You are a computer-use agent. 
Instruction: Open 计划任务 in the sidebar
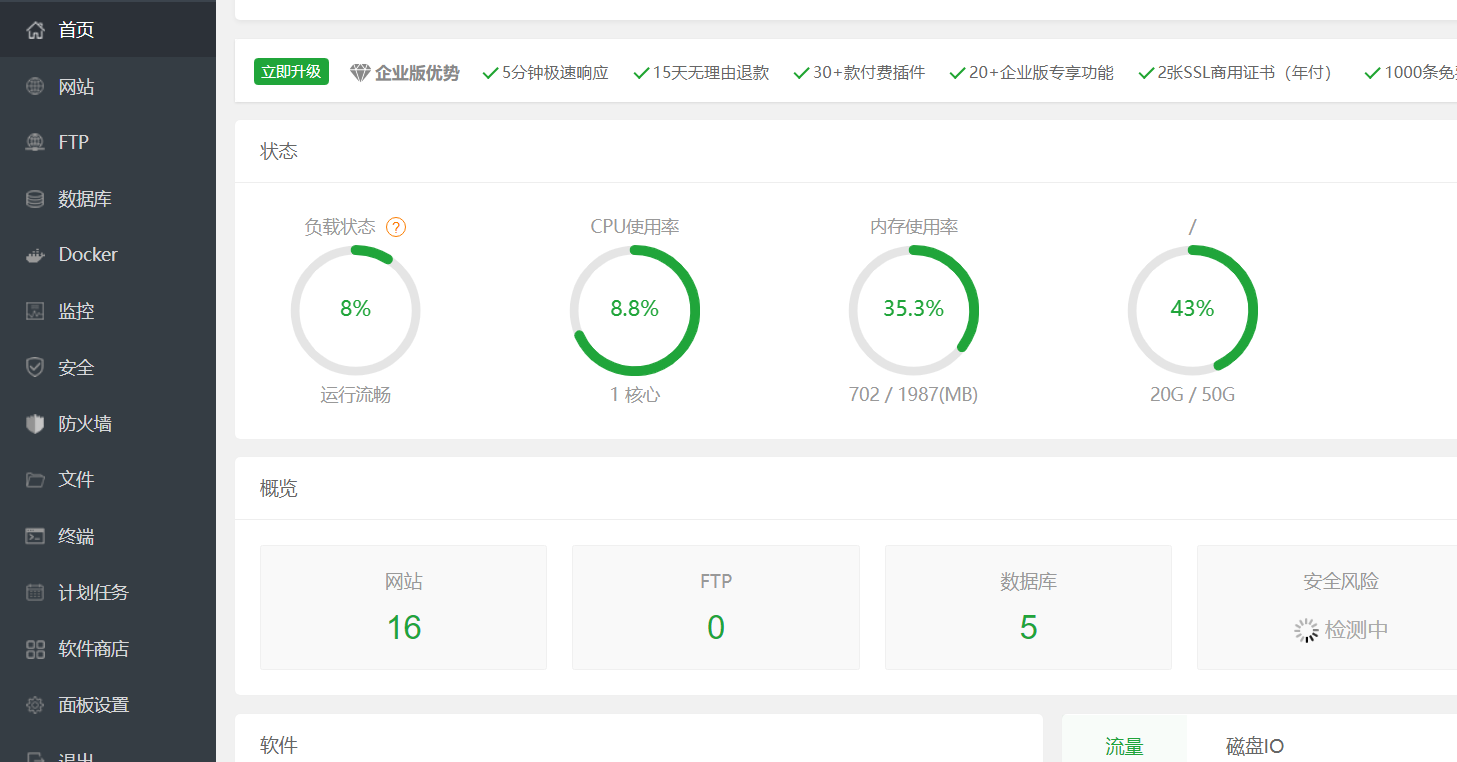[93, 593]
